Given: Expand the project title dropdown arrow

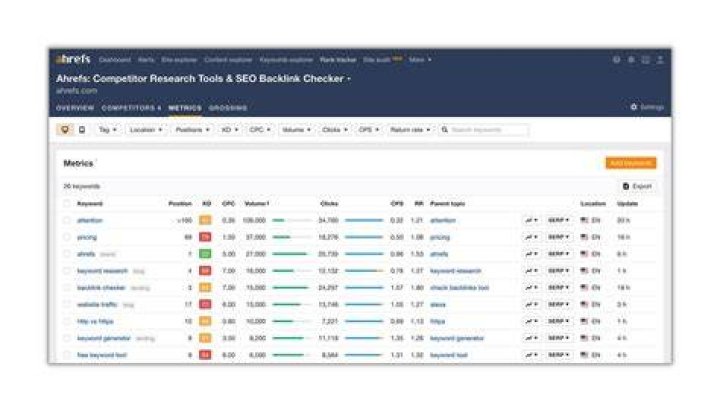Looking at the screenshot, I should 349,79.
